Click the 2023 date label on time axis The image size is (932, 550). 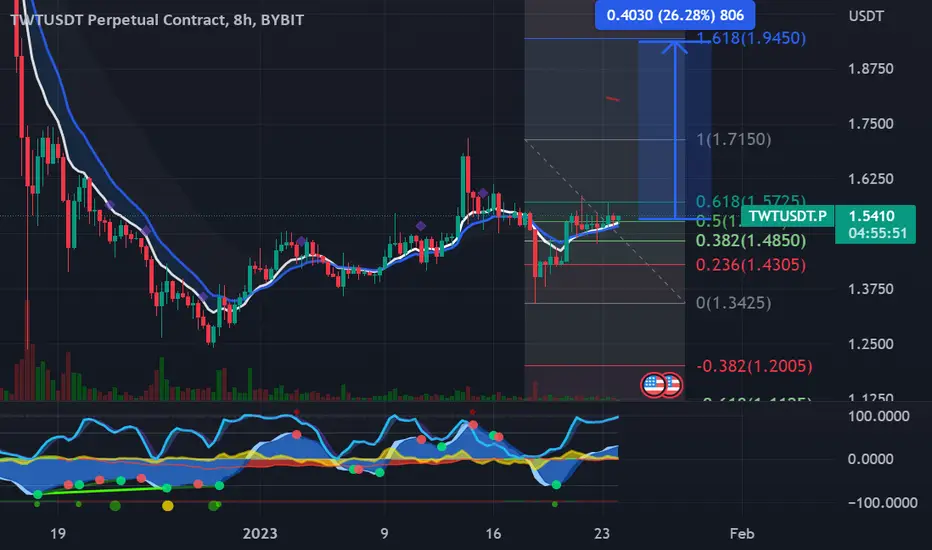click(260, 533)
